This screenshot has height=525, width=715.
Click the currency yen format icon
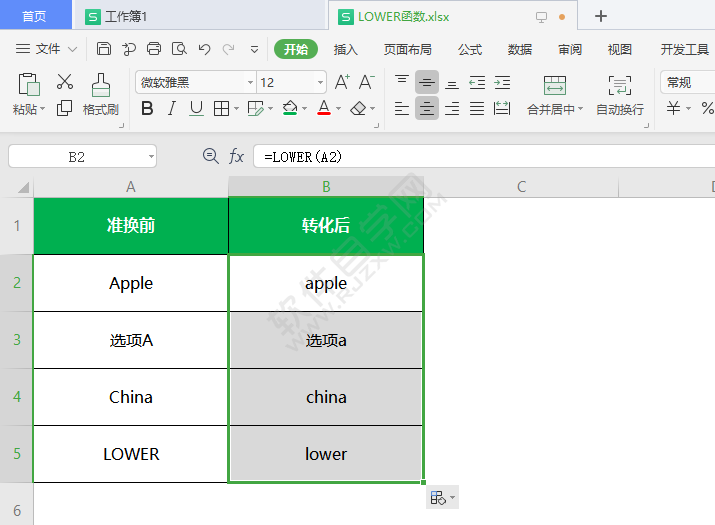tap(674, 108)
